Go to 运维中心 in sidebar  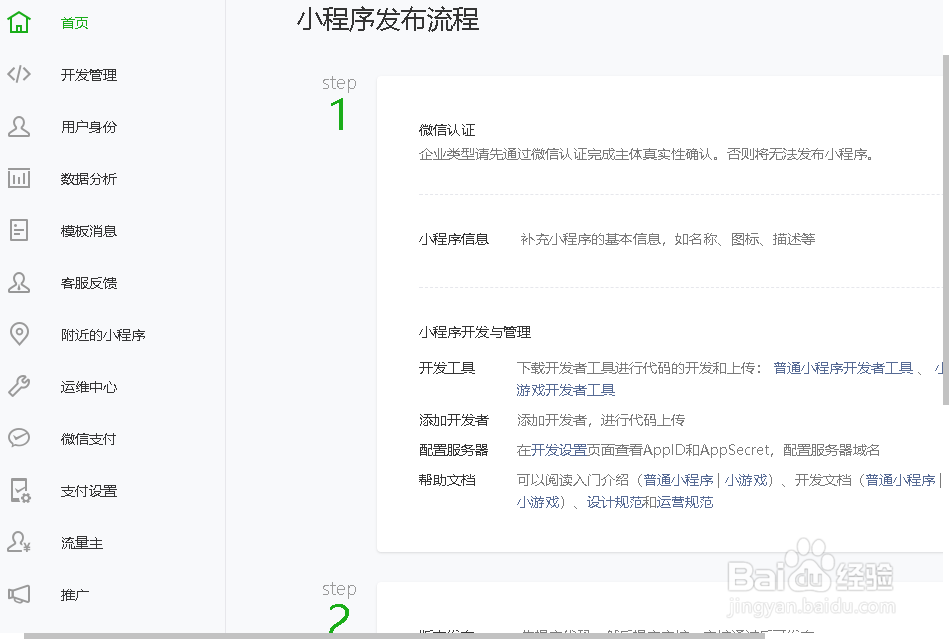click(89, 387)
